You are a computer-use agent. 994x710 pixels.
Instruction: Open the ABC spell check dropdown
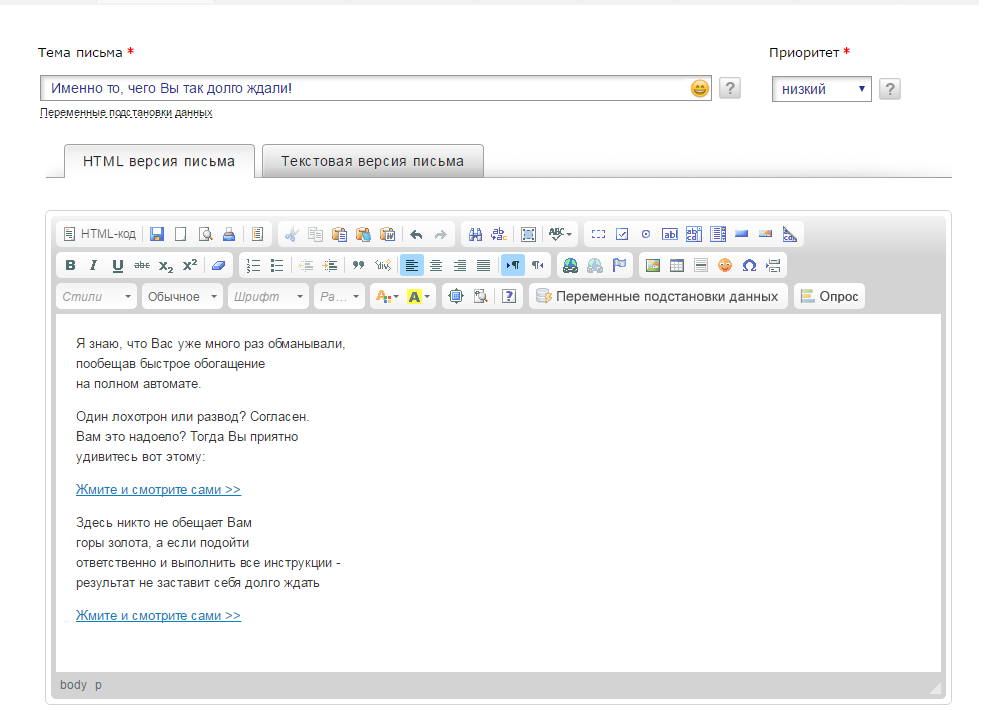560,235
